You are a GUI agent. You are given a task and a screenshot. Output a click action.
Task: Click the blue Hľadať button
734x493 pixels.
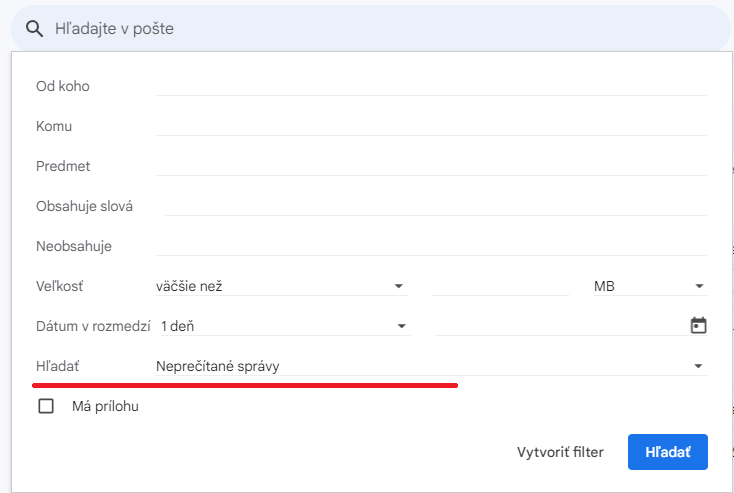668,452
